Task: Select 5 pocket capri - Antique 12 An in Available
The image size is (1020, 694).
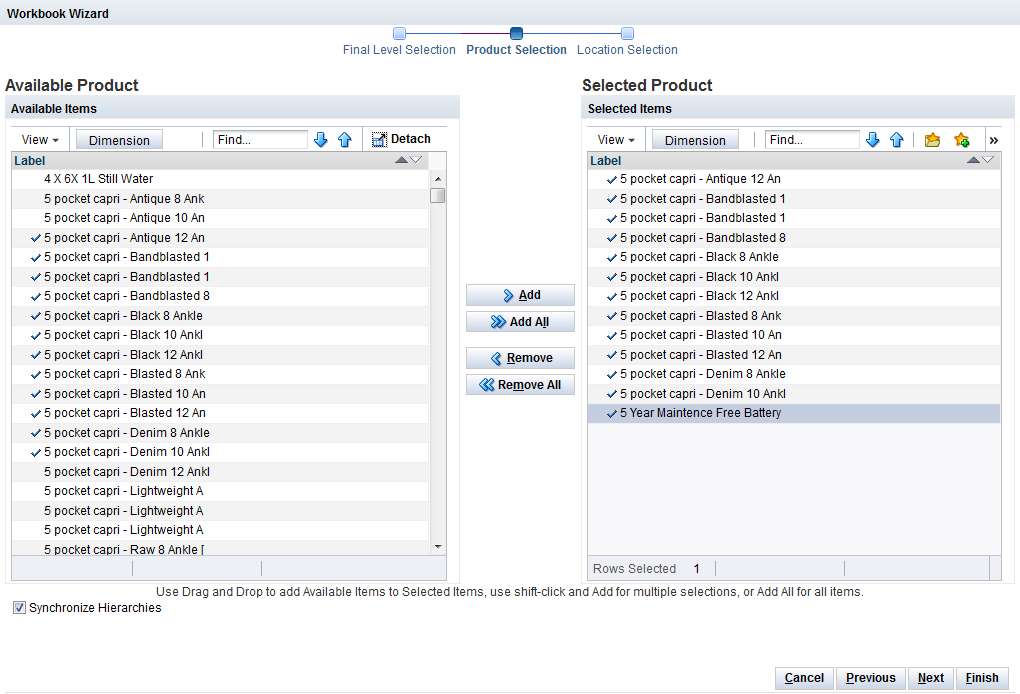Action: (x=220, y=237)
